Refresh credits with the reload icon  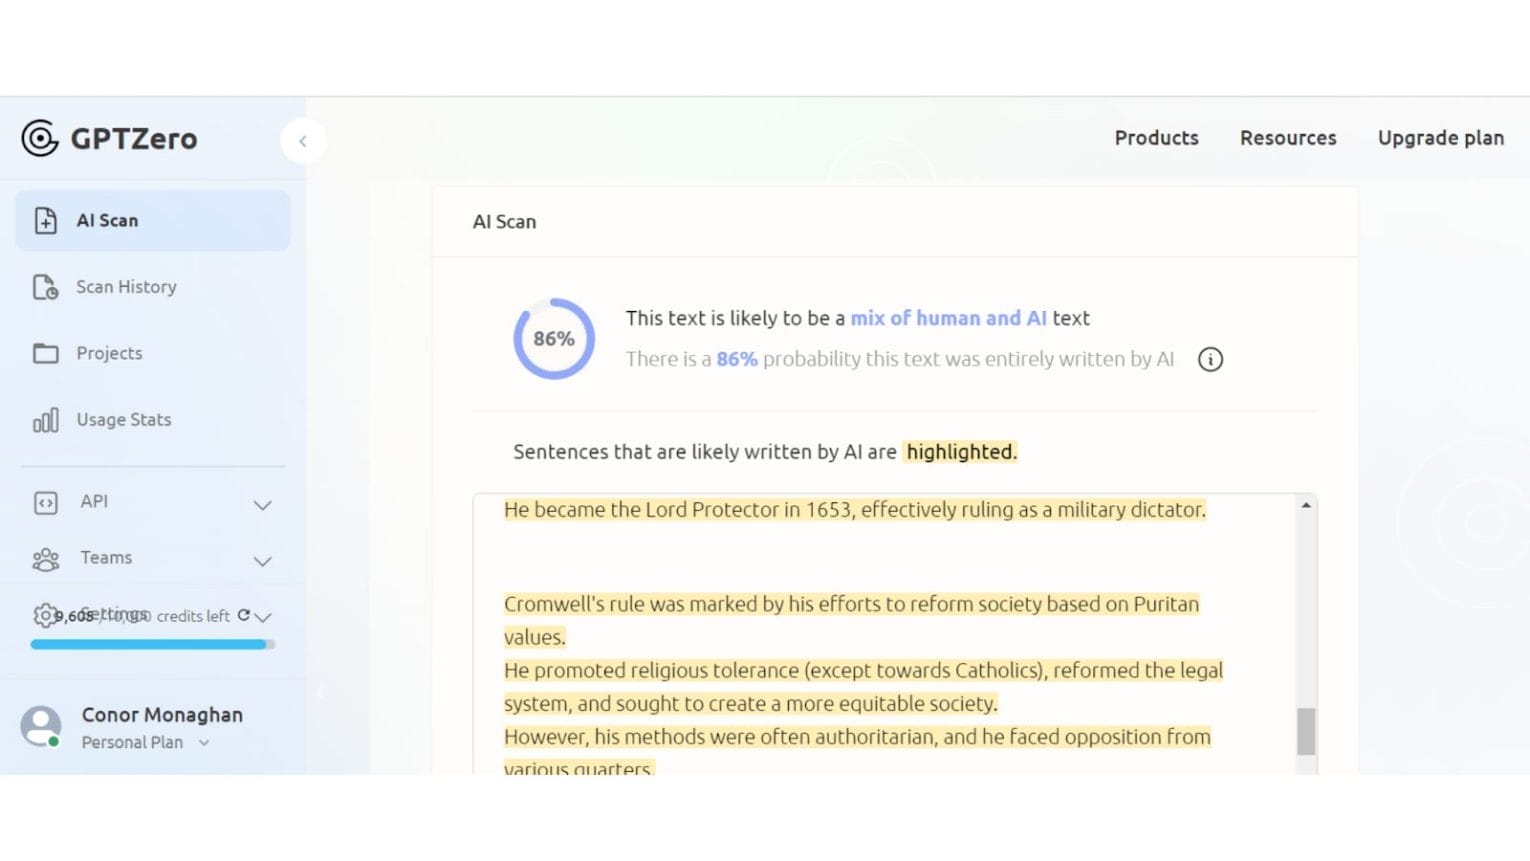coord(243,615)
